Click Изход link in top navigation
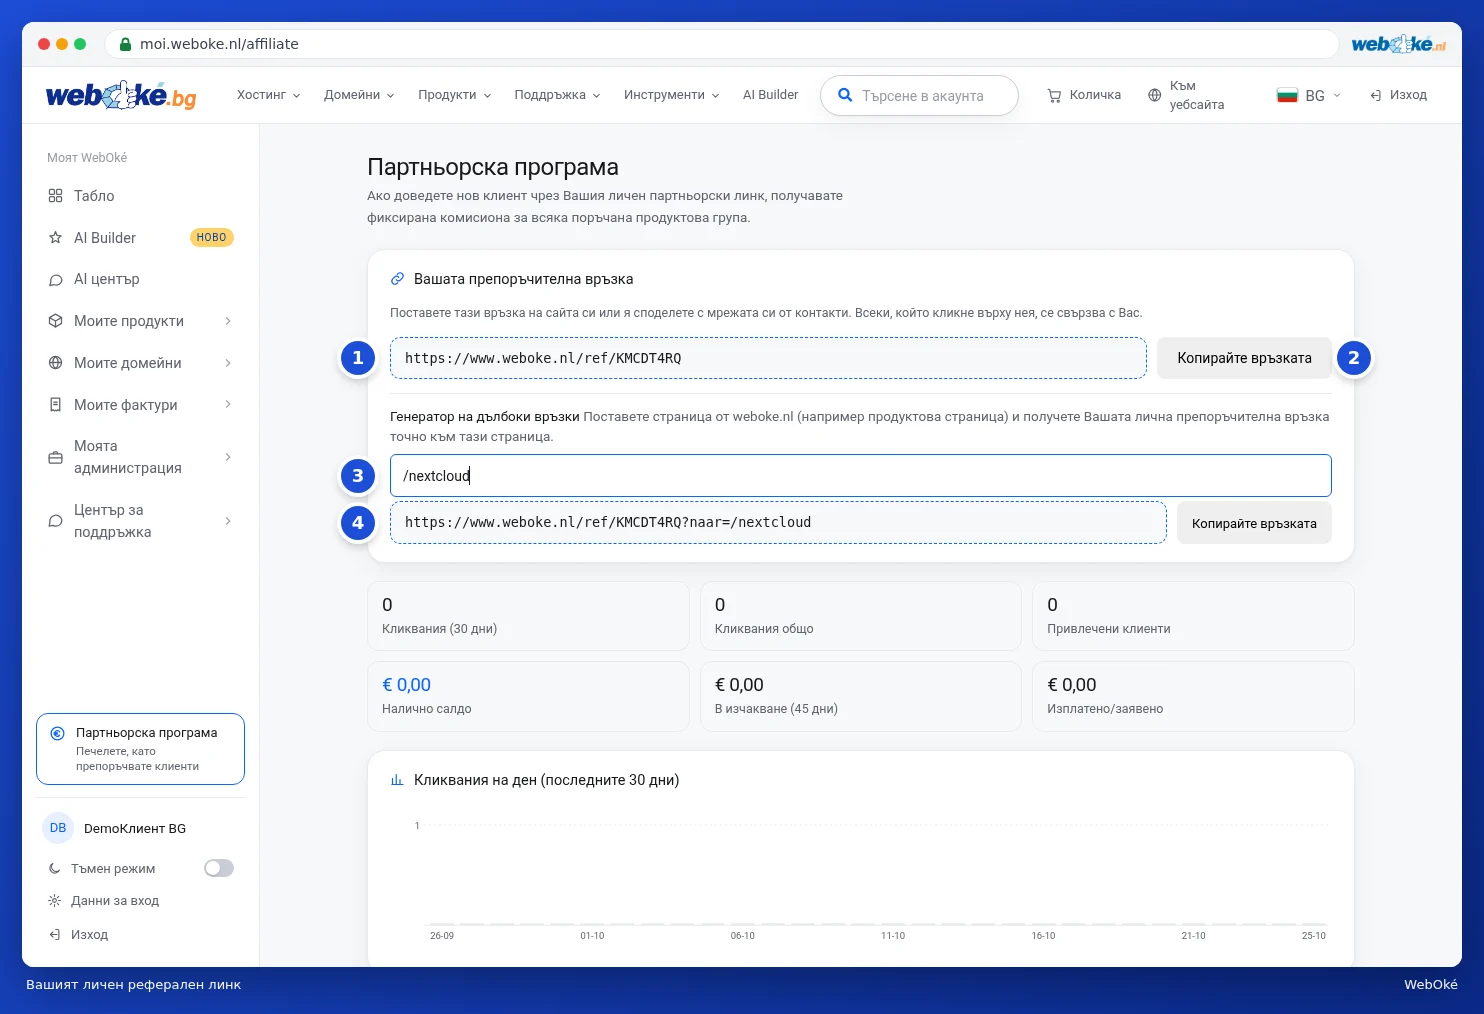Screen dimensions: 1484x1014 [x=1398, y=95]
